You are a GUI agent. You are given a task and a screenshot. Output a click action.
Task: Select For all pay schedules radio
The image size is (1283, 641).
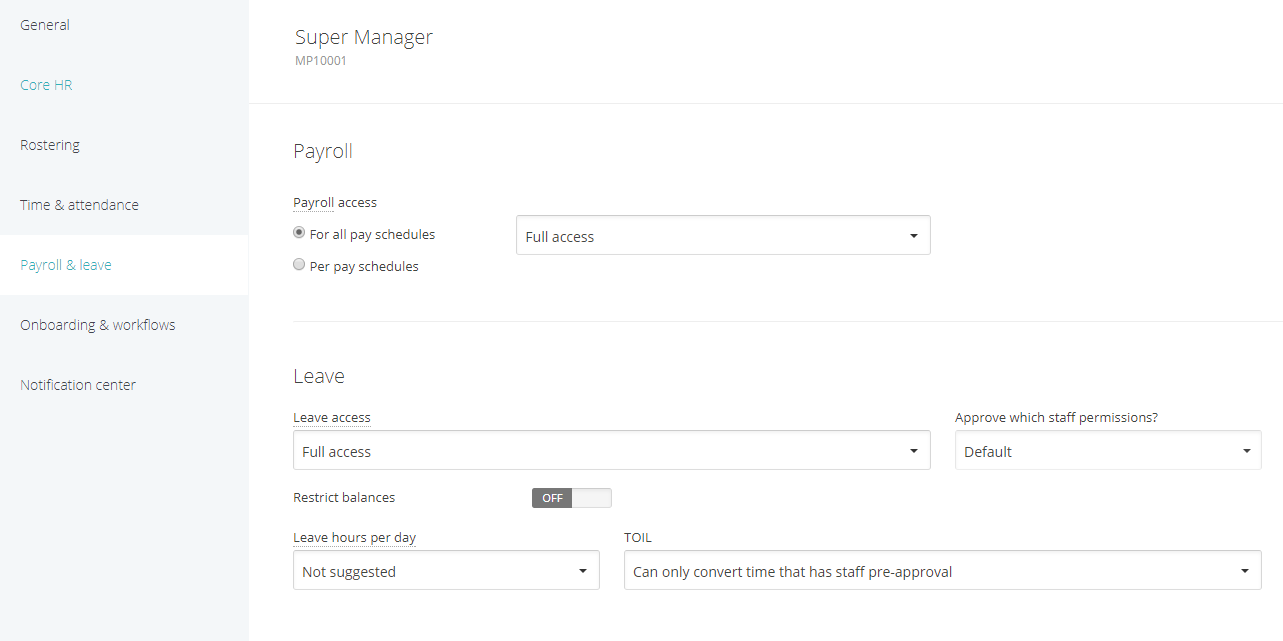pyautogui.click(x=299, y=233)
